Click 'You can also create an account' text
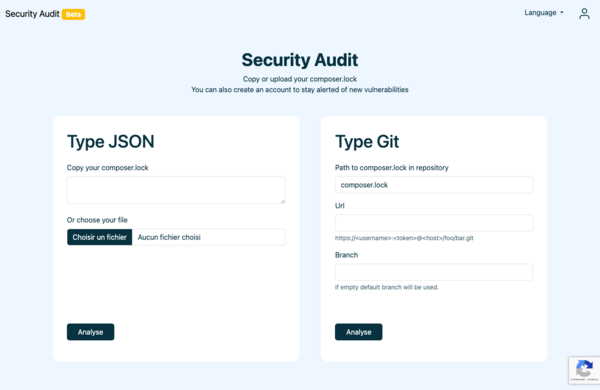 pyautogui.click(x=300, y=90)
